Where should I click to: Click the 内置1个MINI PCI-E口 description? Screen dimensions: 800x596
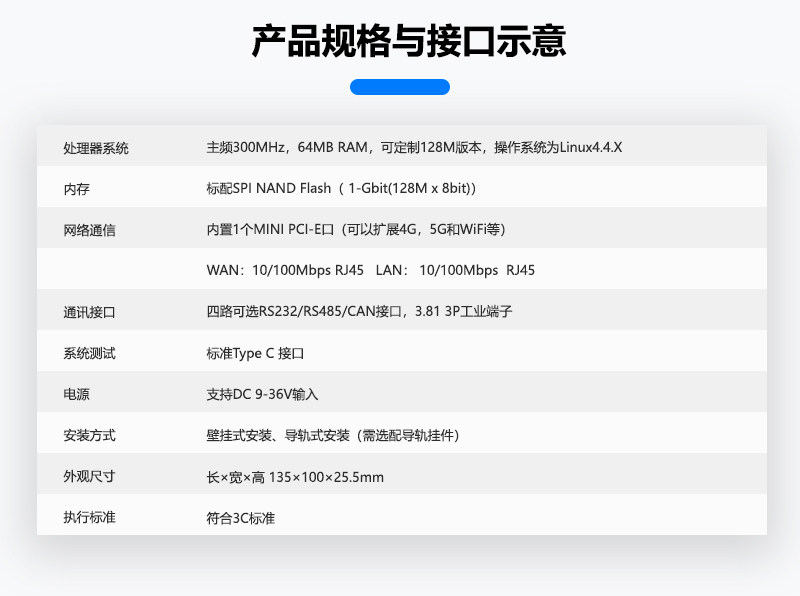(x=355, y=230)
